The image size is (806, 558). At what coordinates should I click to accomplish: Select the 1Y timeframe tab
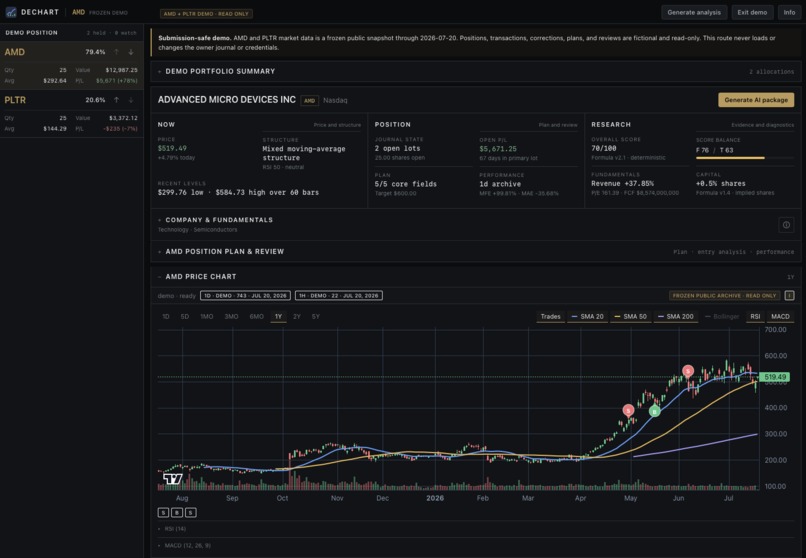pos(278,317)
